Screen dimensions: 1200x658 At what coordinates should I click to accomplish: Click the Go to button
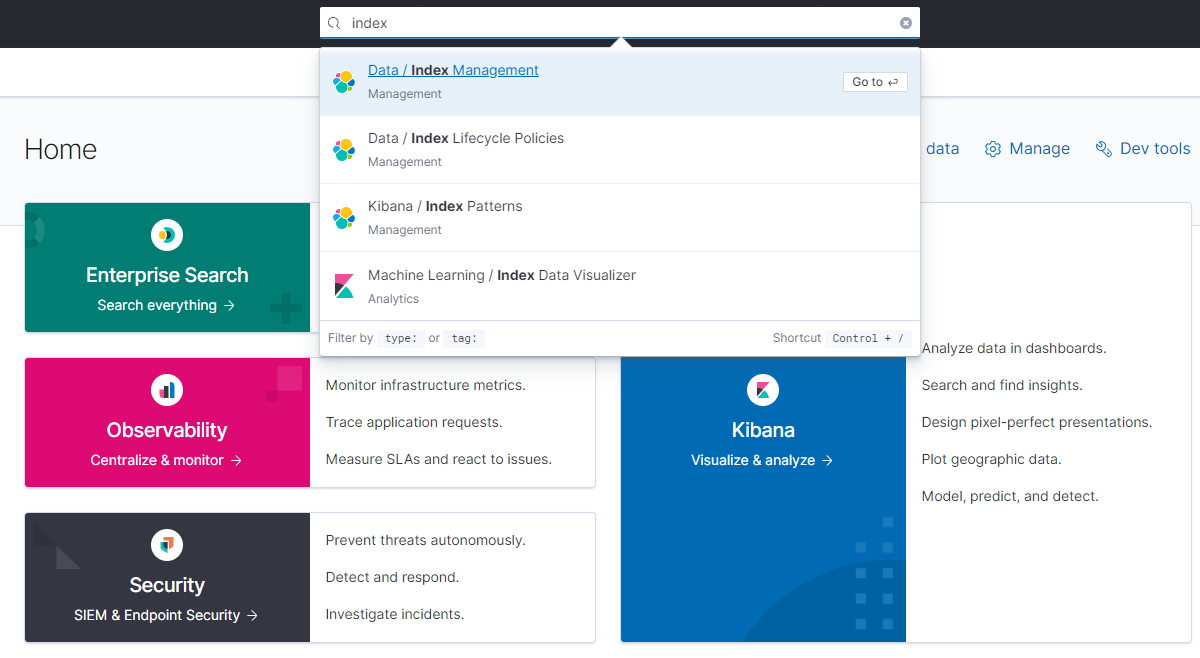tap(875, 82)
